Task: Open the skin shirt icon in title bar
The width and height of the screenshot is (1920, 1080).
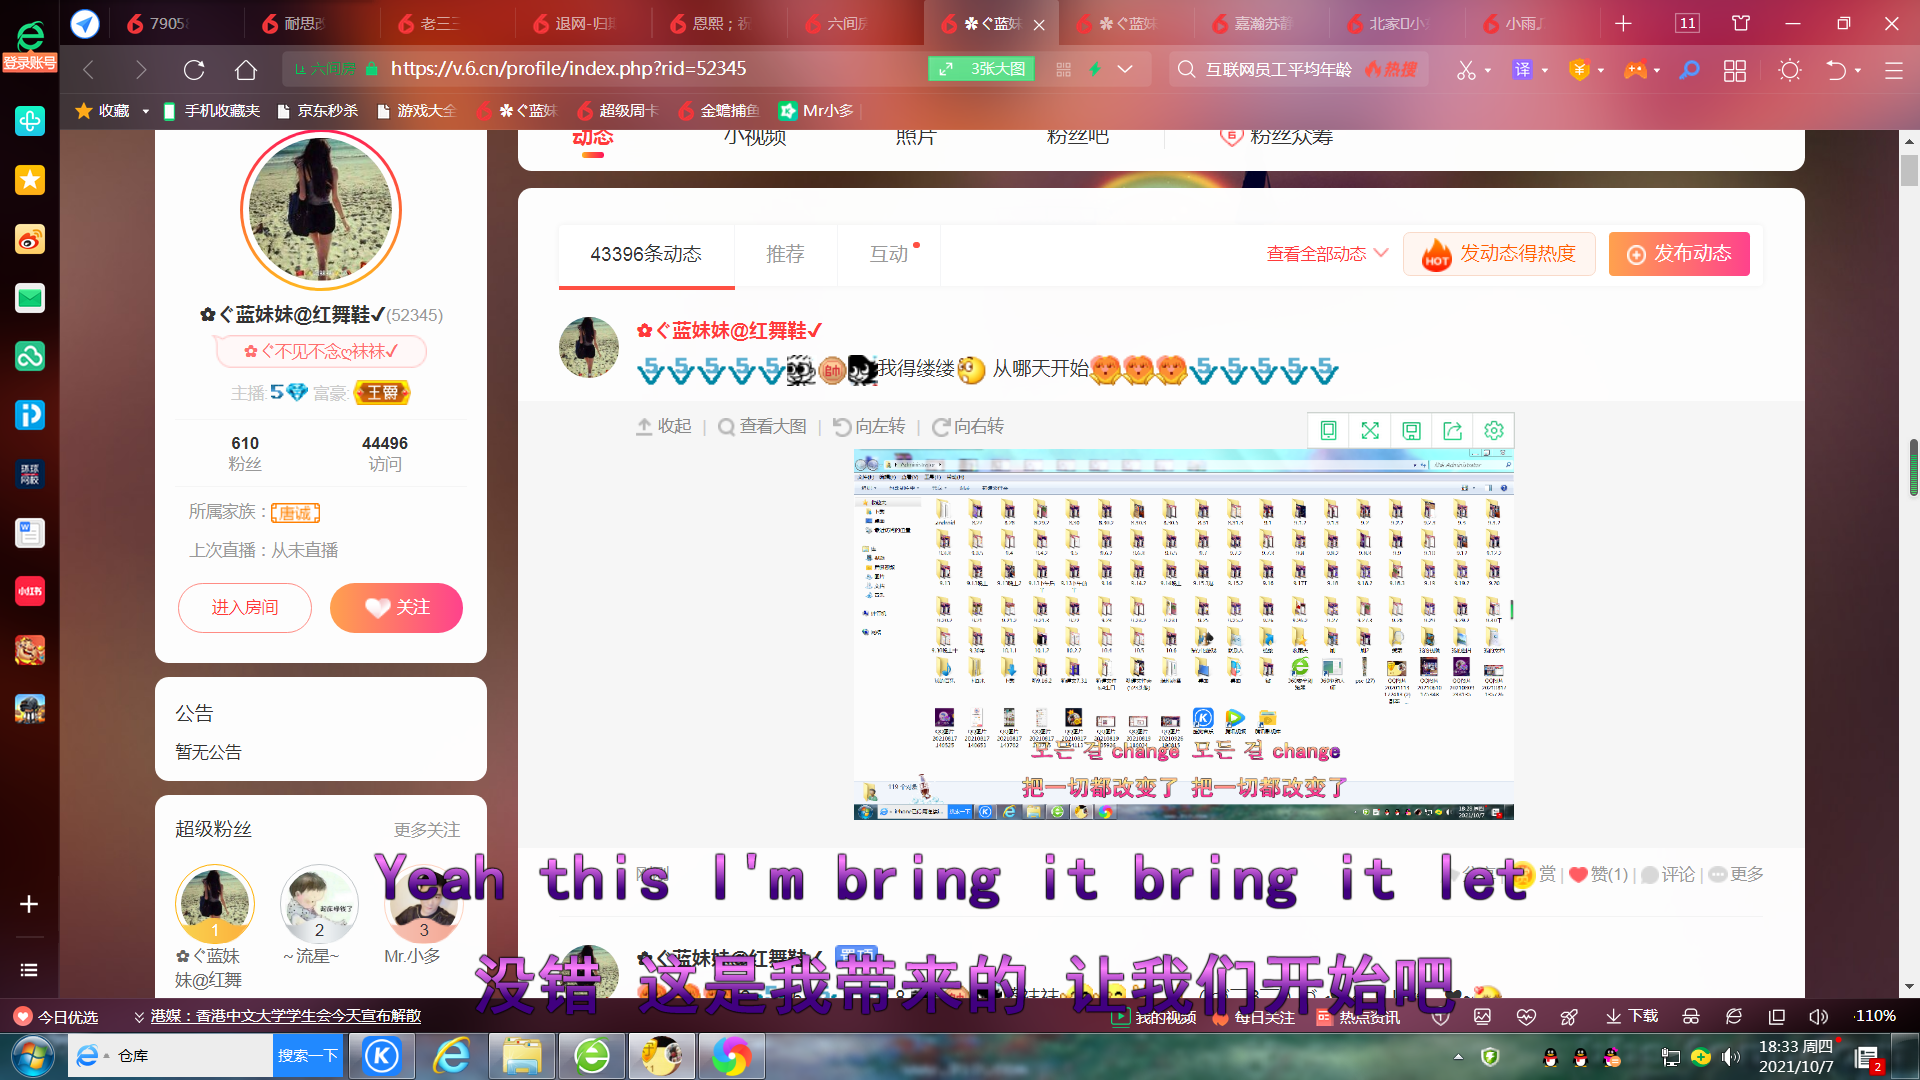Action: tap(1741, 23)
